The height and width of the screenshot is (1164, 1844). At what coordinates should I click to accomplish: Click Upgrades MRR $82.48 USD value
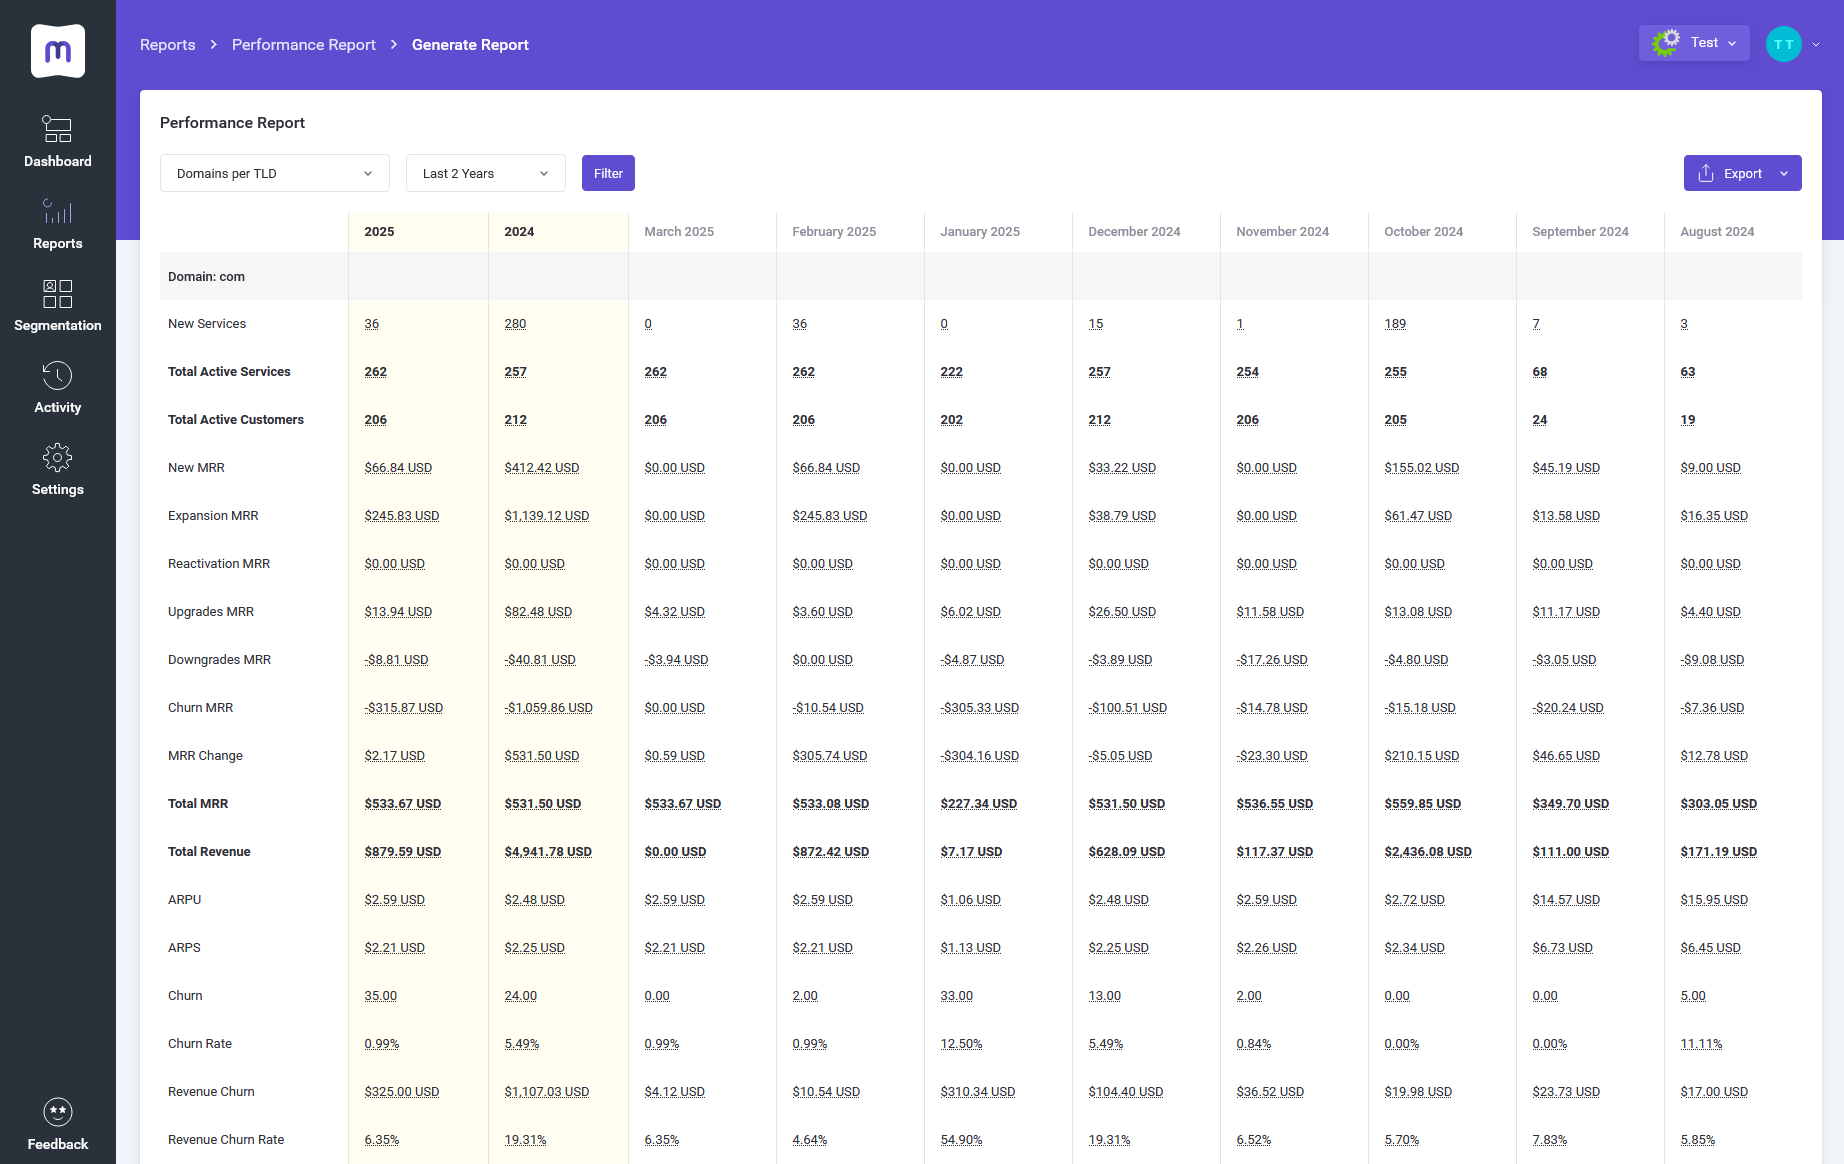(538, 612)
